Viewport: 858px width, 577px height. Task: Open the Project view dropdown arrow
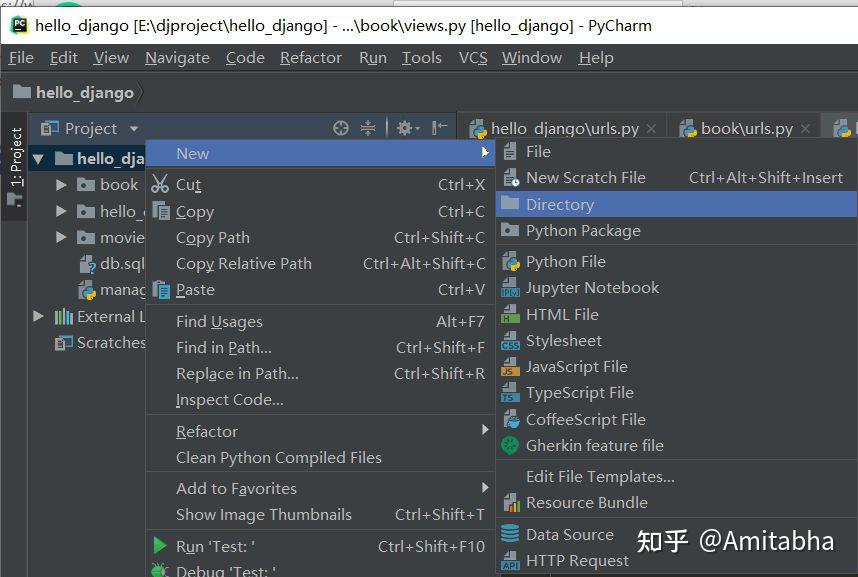click(134, 129)
